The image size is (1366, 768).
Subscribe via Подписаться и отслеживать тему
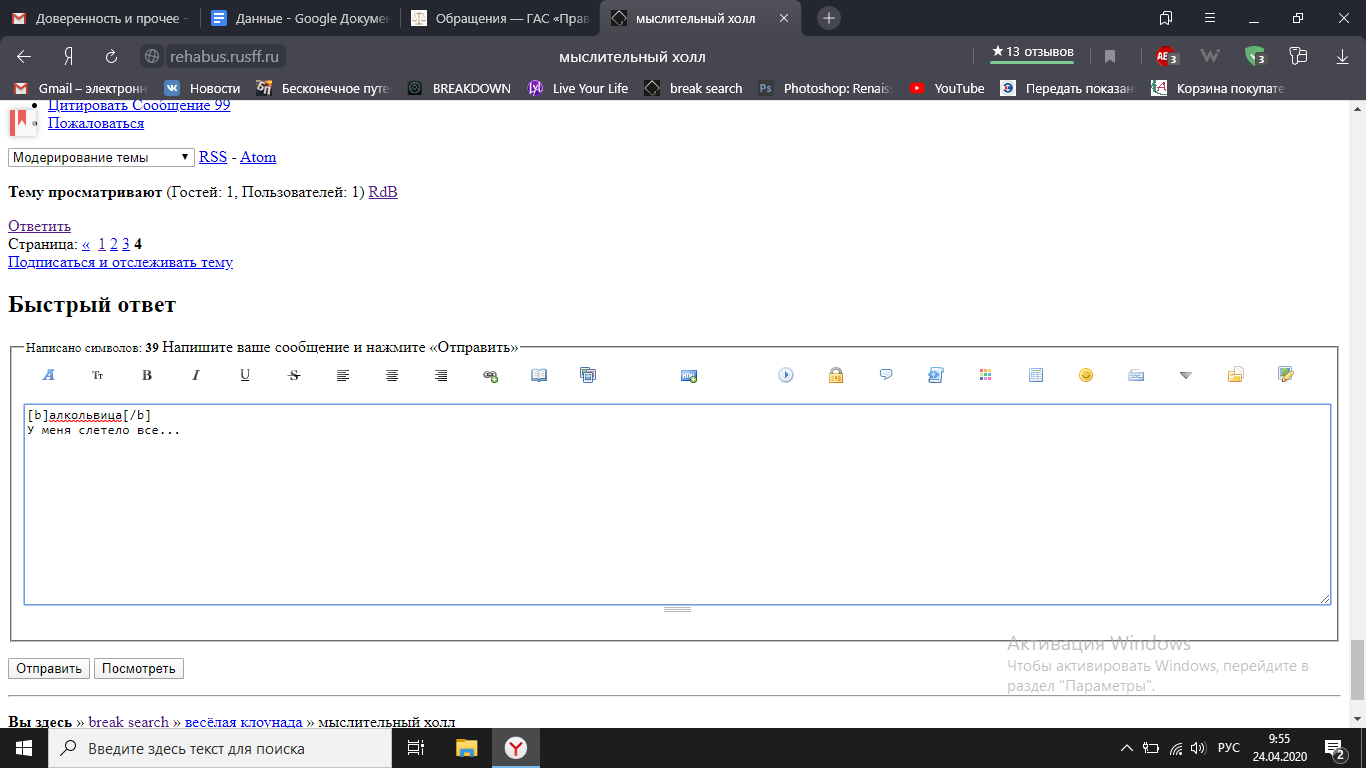120,262
